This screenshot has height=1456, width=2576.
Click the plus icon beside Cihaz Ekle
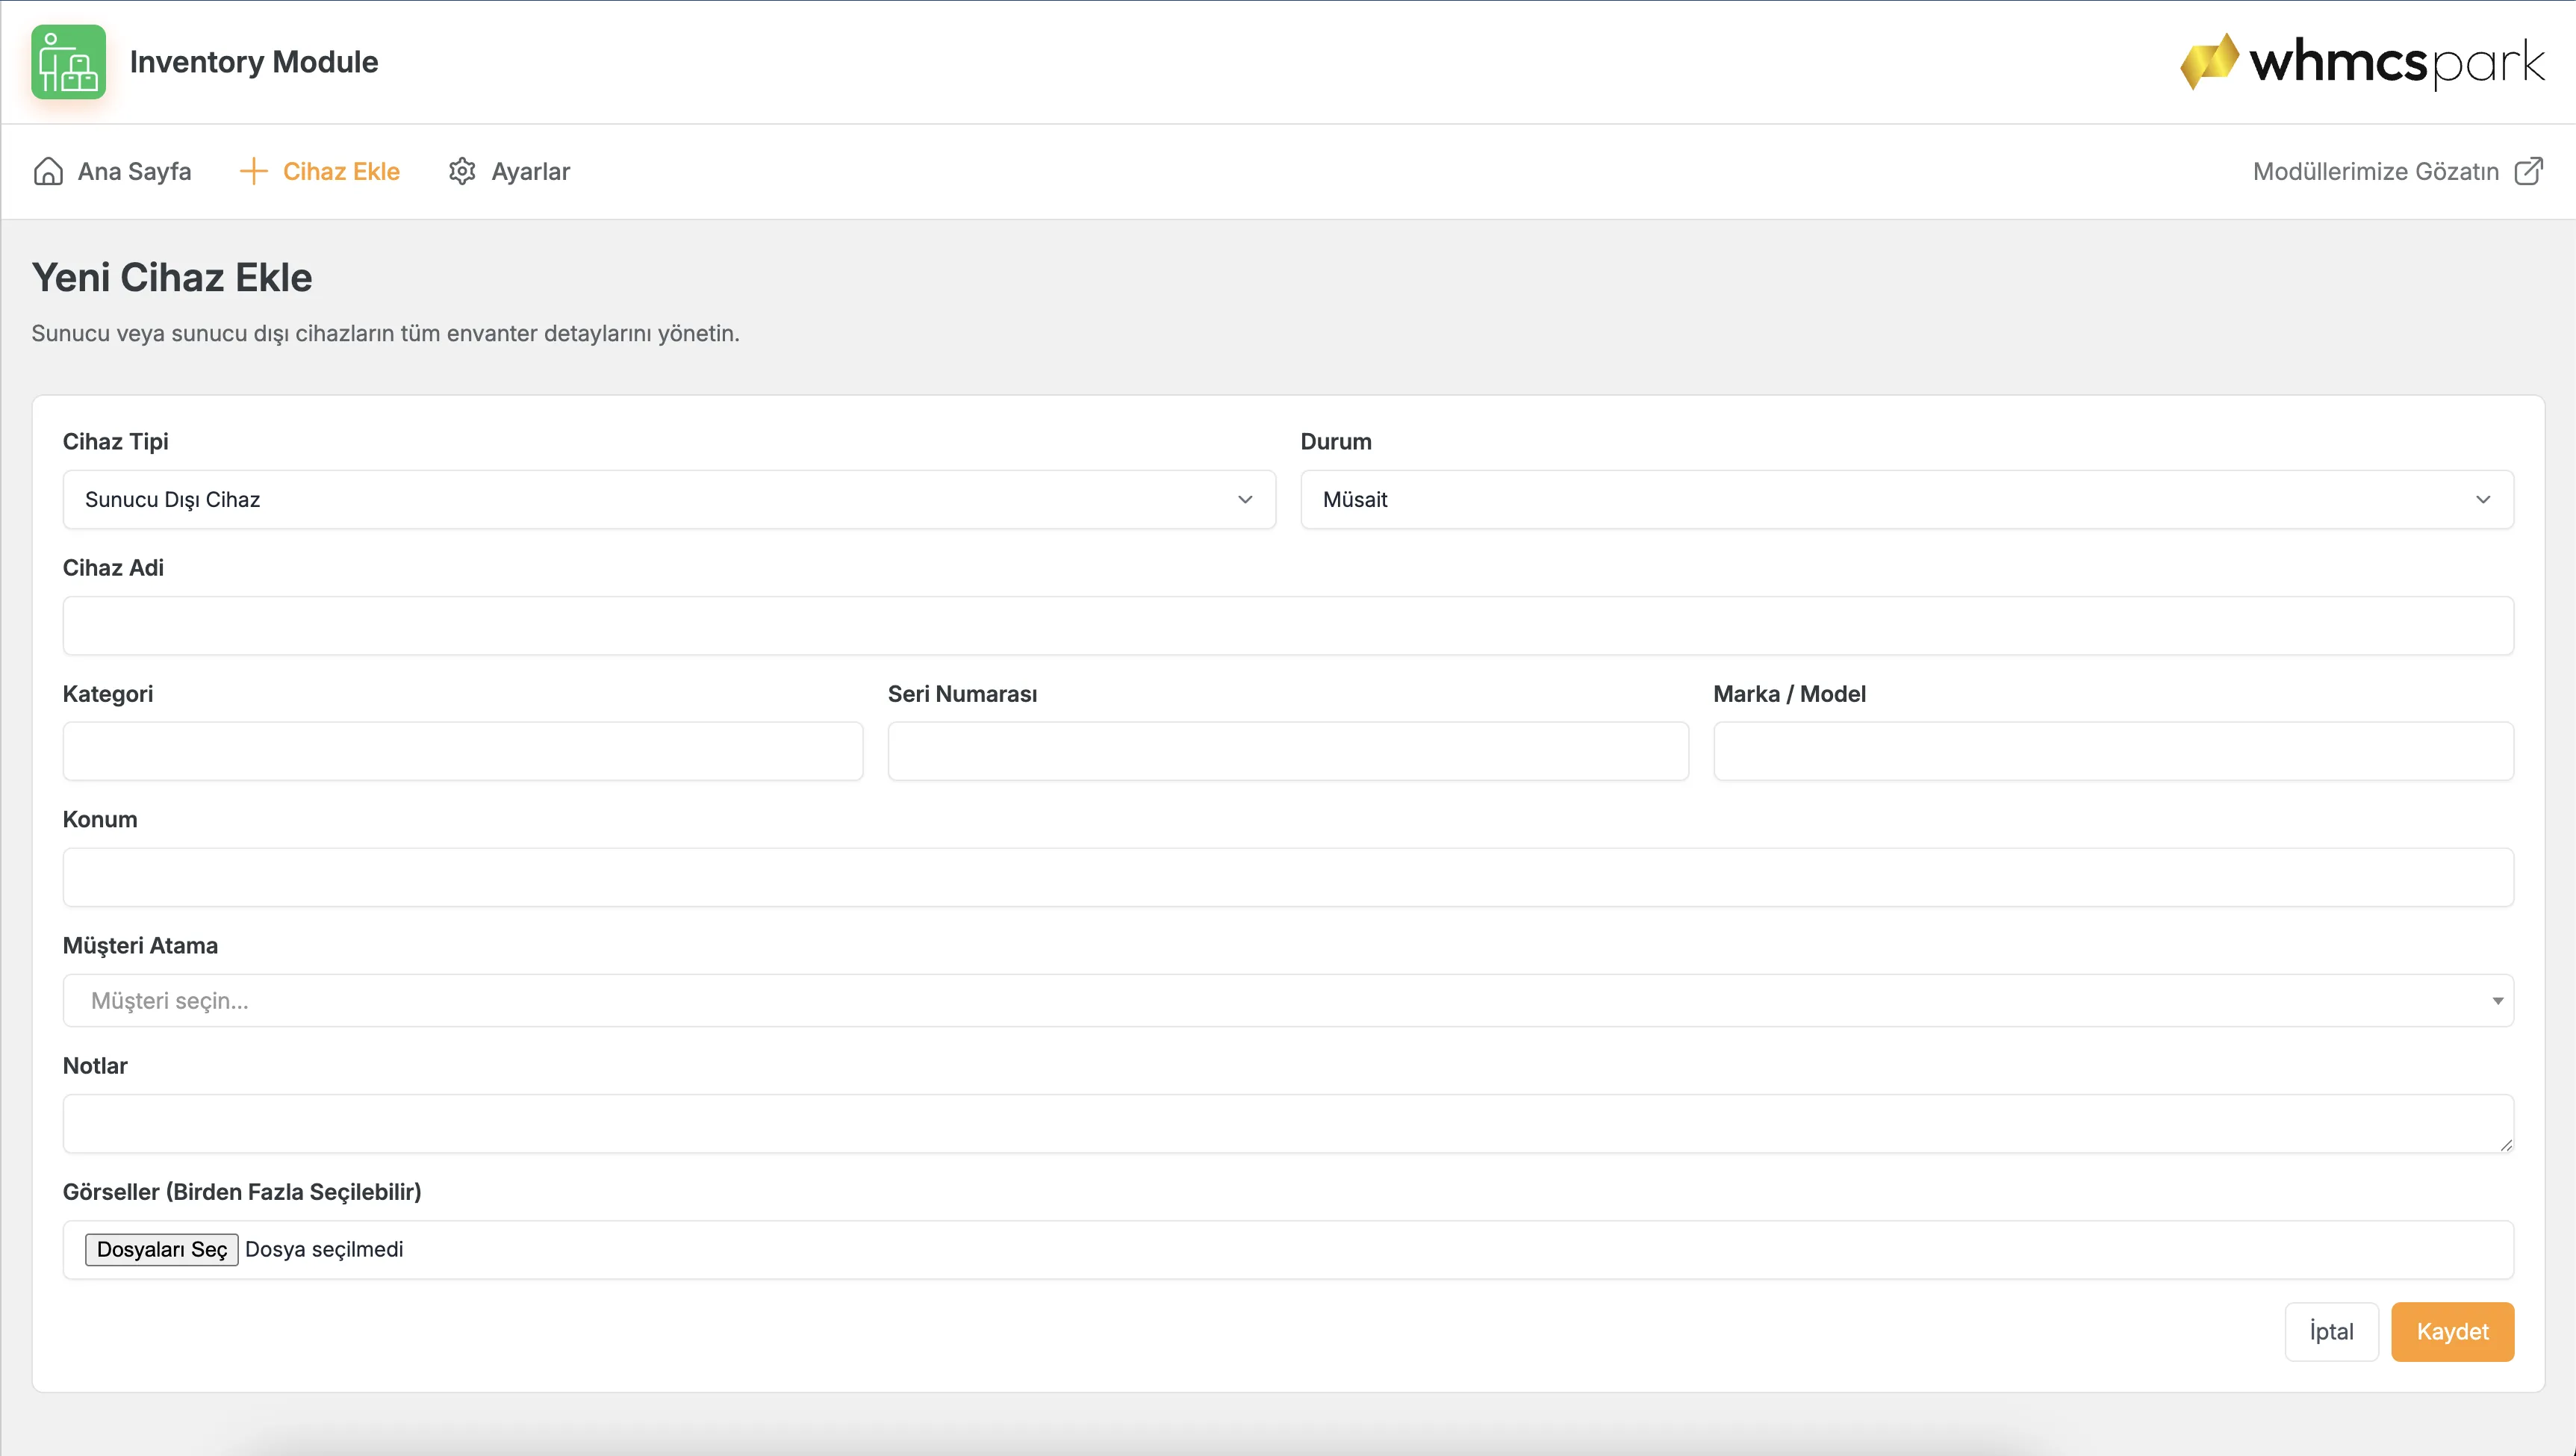click(x=254, y=171)
